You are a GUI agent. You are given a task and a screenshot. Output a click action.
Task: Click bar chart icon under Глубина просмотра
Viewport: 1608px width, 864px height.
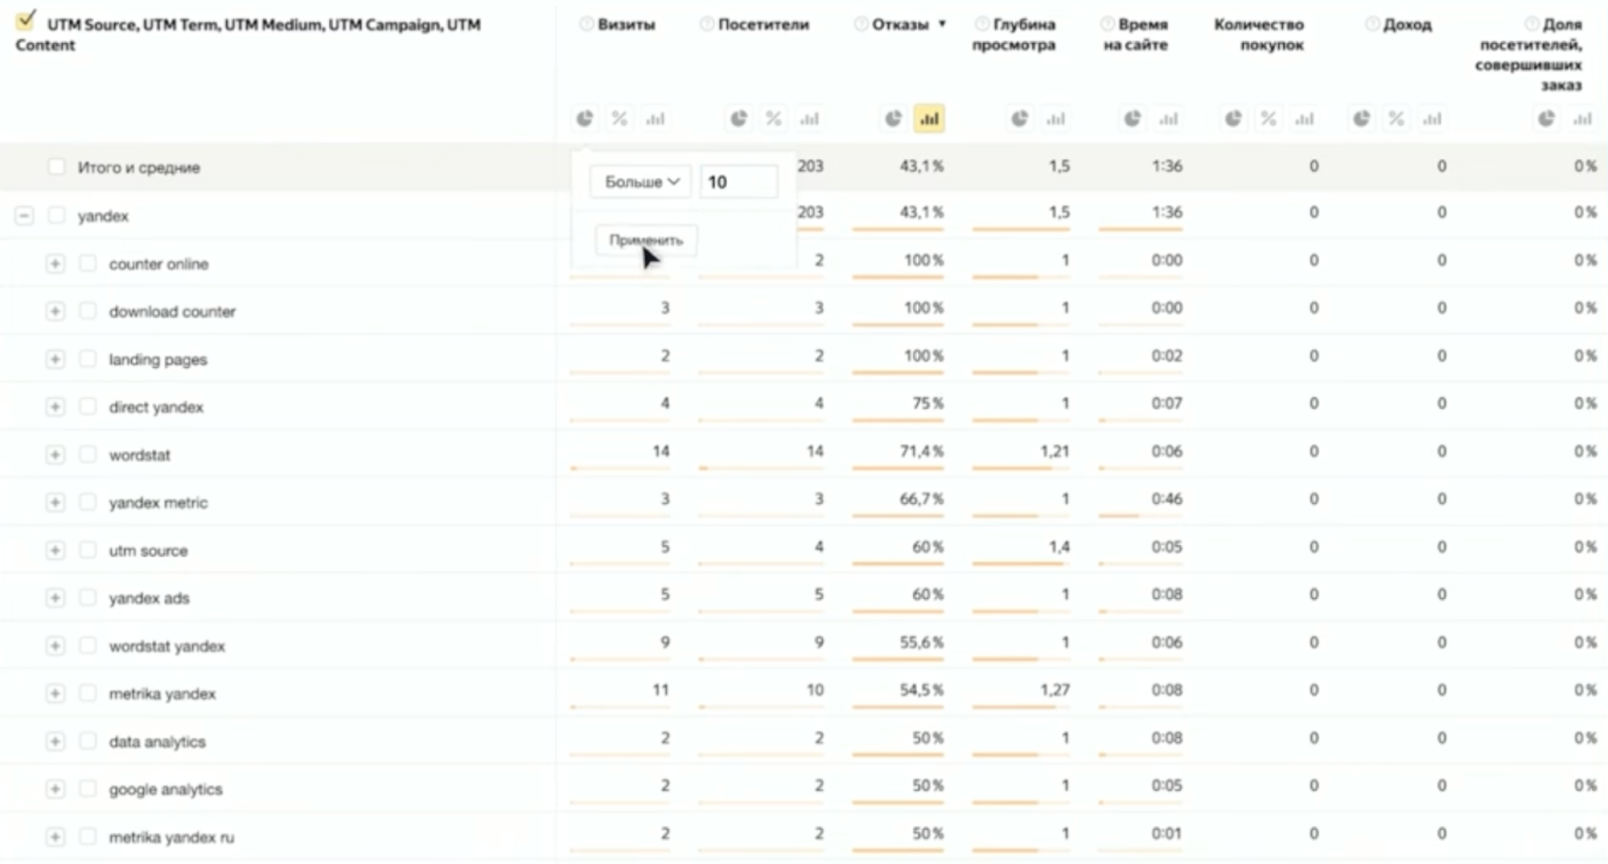coord(1055,119)
